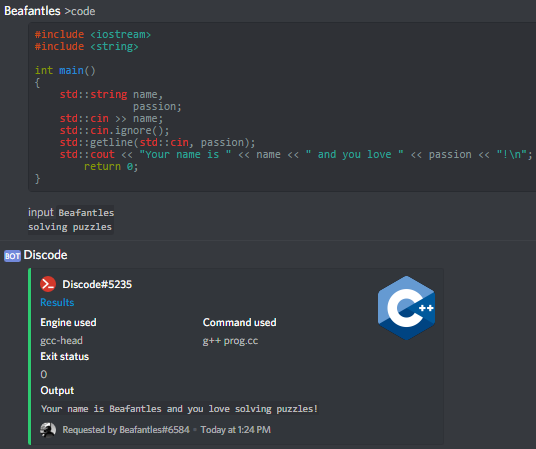Click the '#include <string>' code line

pos(86,47)
